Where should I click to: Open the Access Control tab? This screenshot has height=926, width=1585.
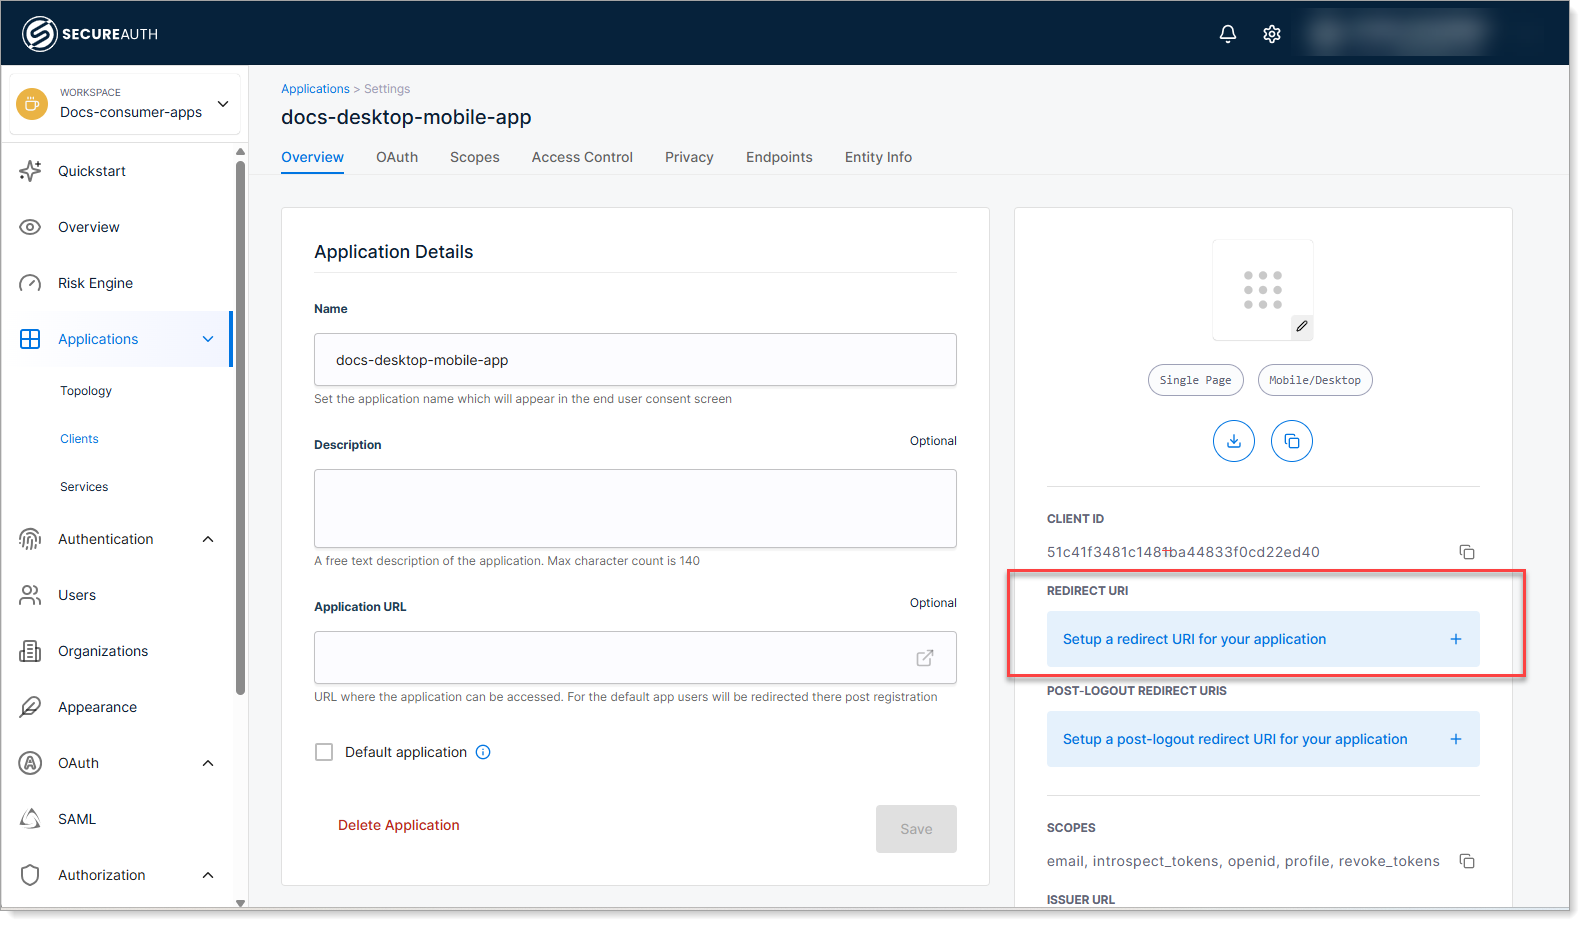(582, 157)
